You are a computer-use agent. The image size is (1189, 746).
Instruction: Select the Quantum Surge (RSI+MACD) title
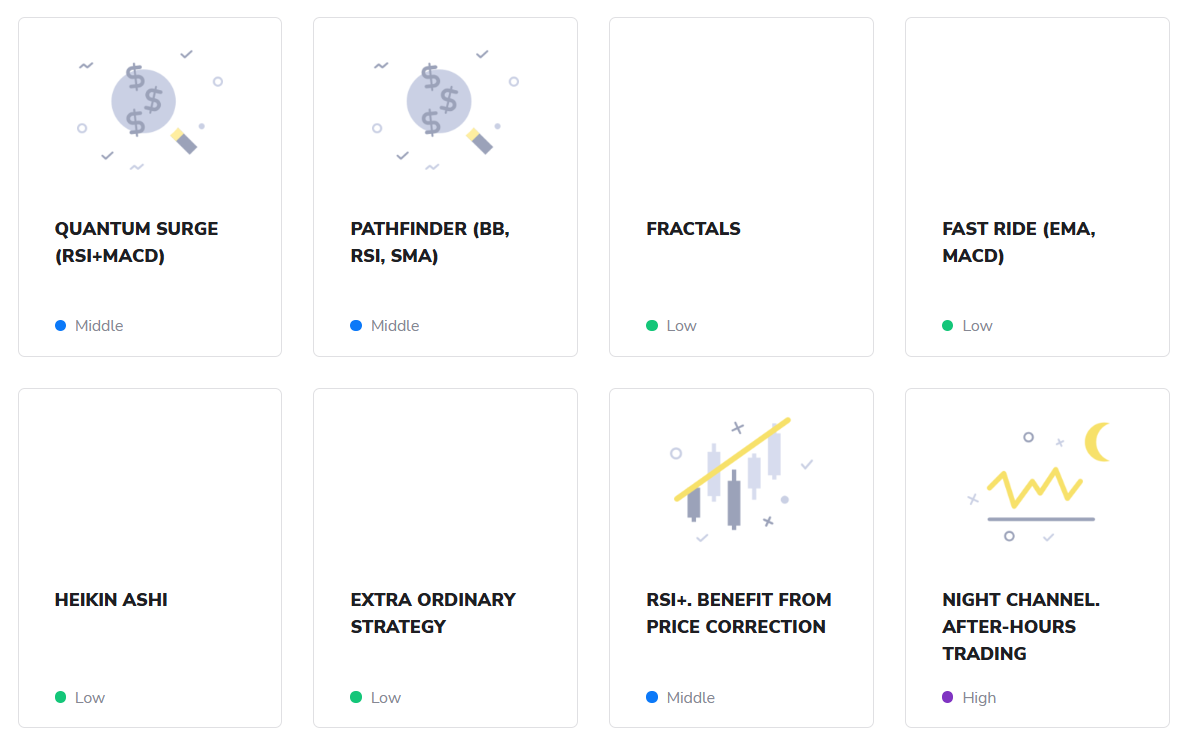pos(137,241)
